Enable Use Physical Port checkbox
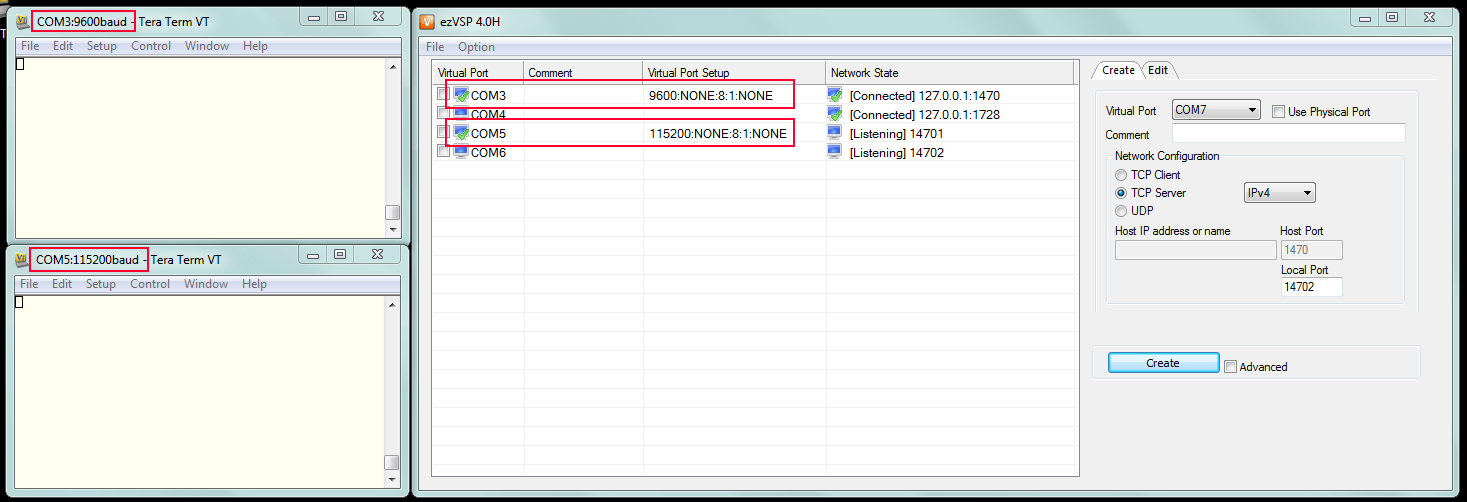Image resolution: width=1467 pixels, height=502 pixels. tap(1278, 111)
